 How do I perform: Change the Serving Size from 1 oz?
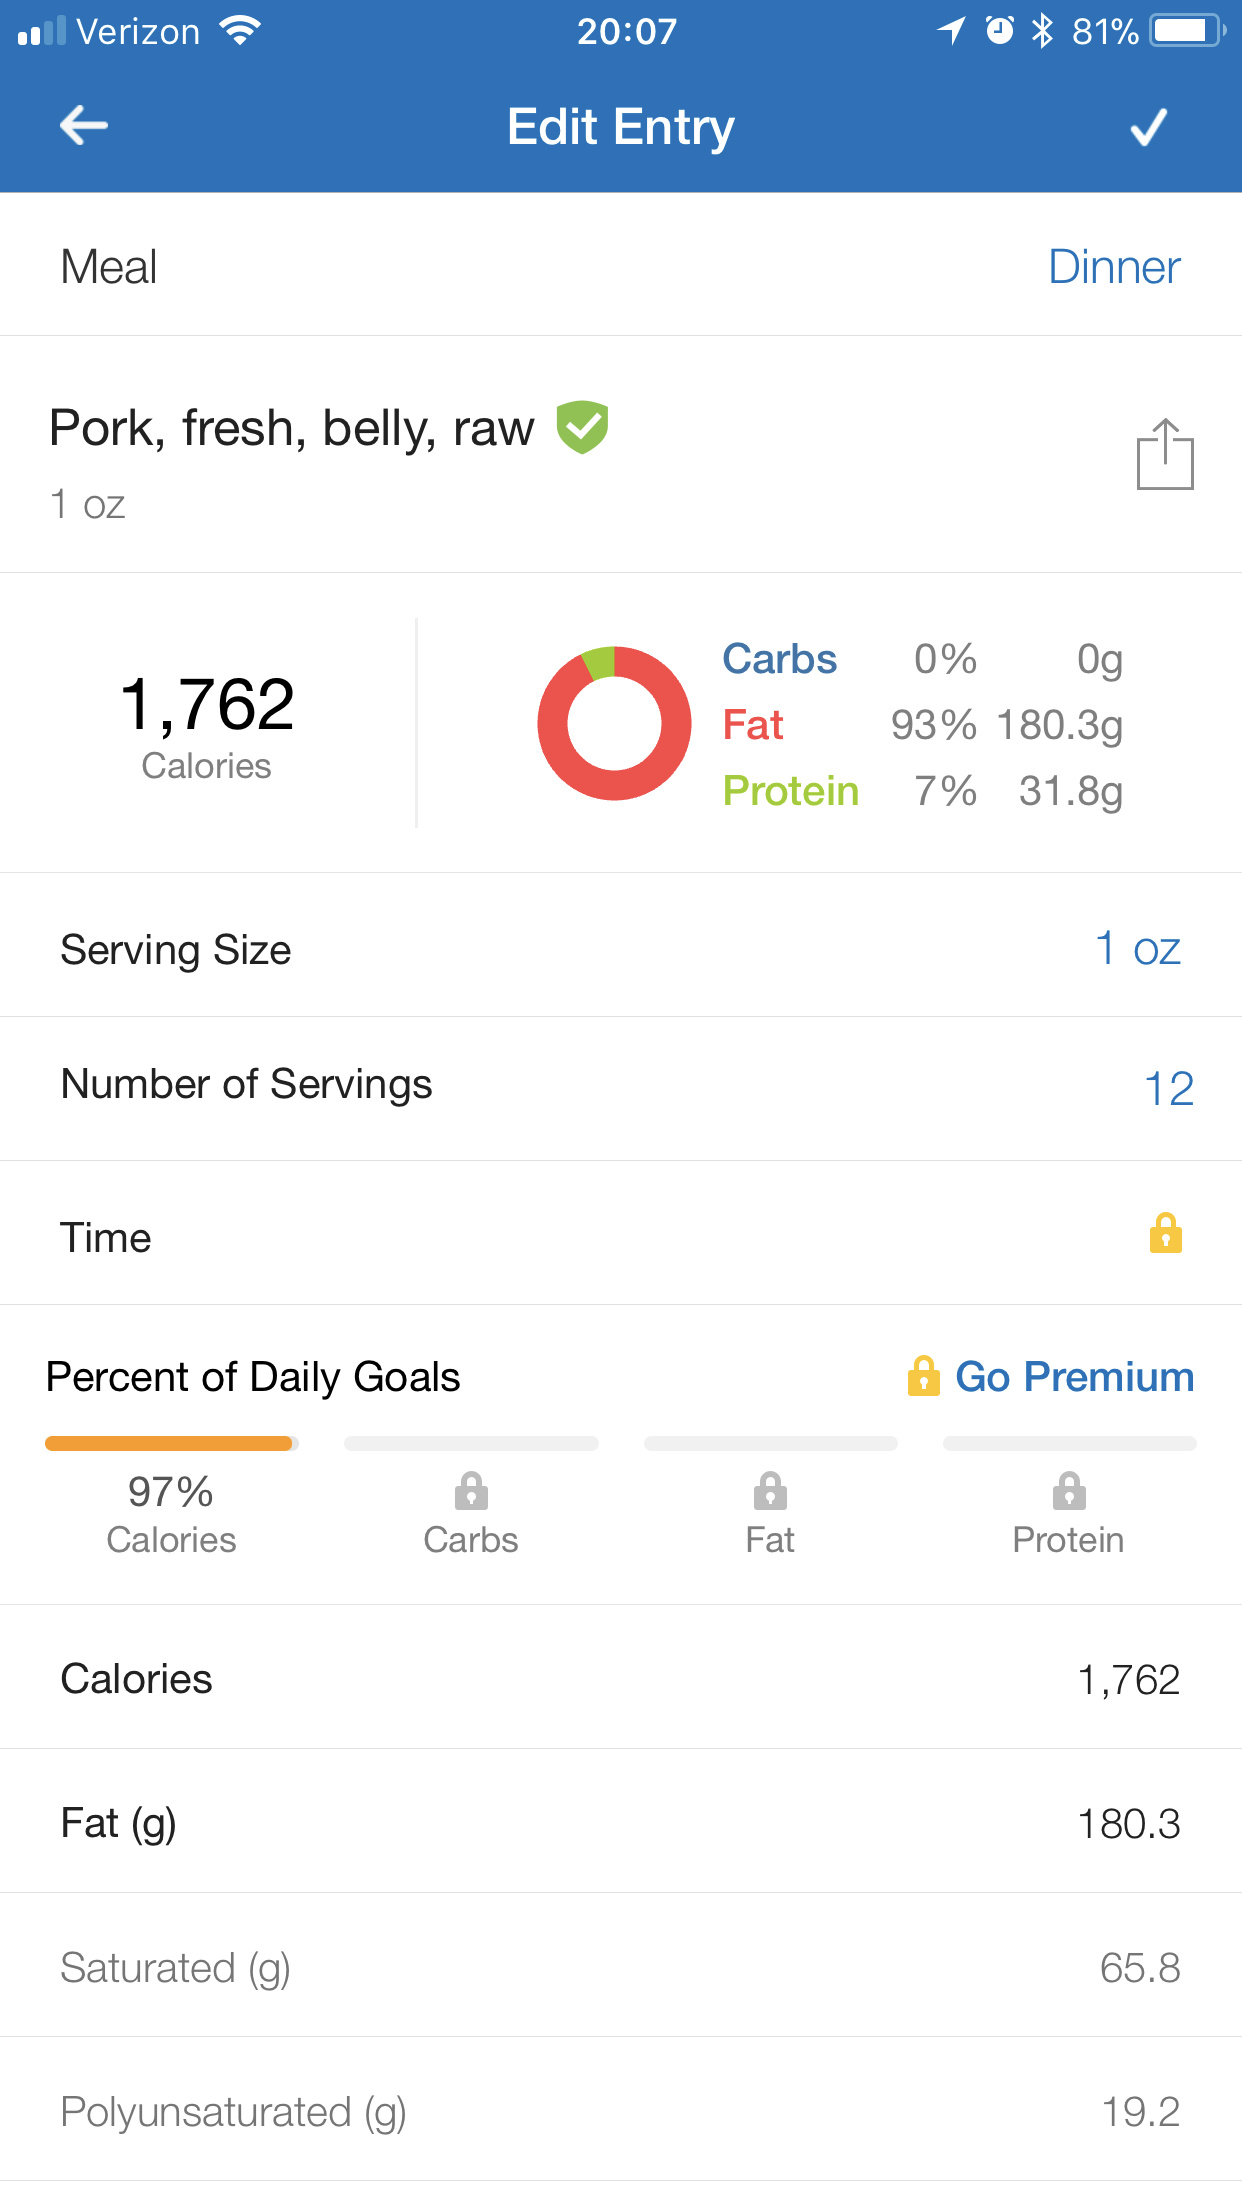pos(1137,949)
